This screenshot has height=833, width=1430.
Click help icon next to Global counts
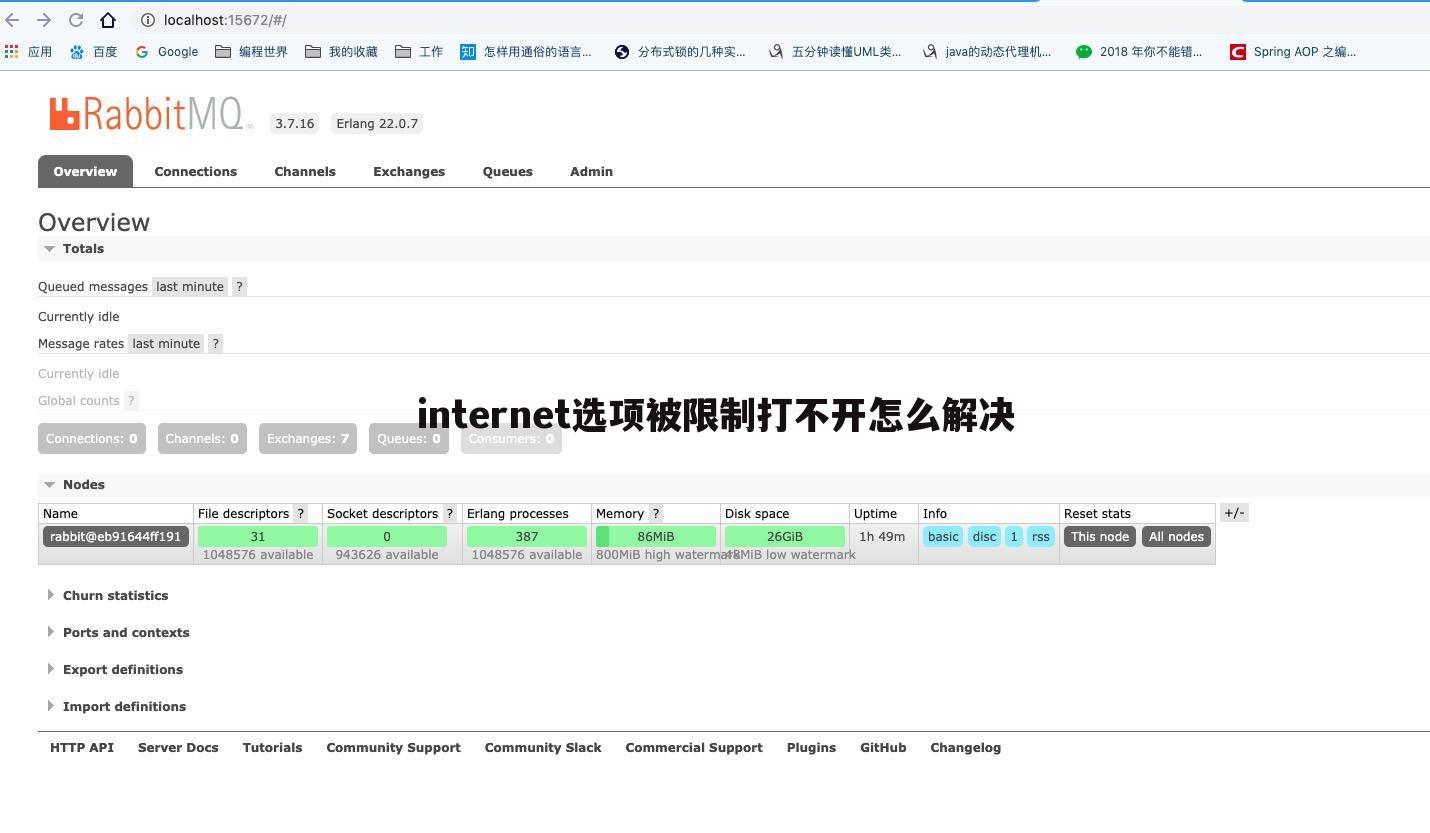coord(131,401)
